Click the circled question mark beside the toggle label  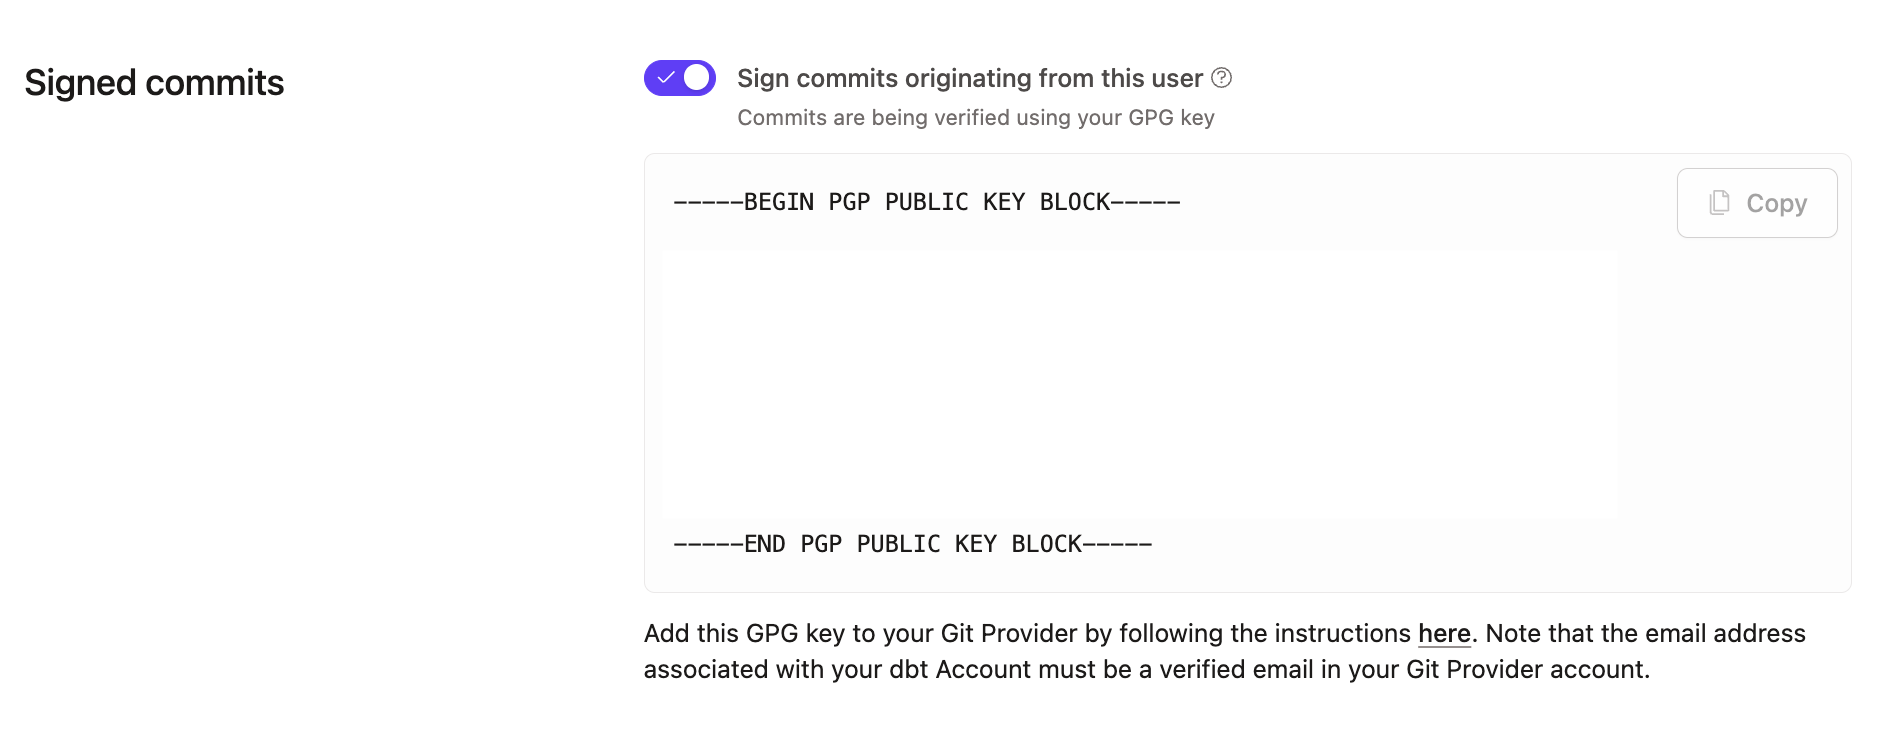click(x=1222, y=78)
